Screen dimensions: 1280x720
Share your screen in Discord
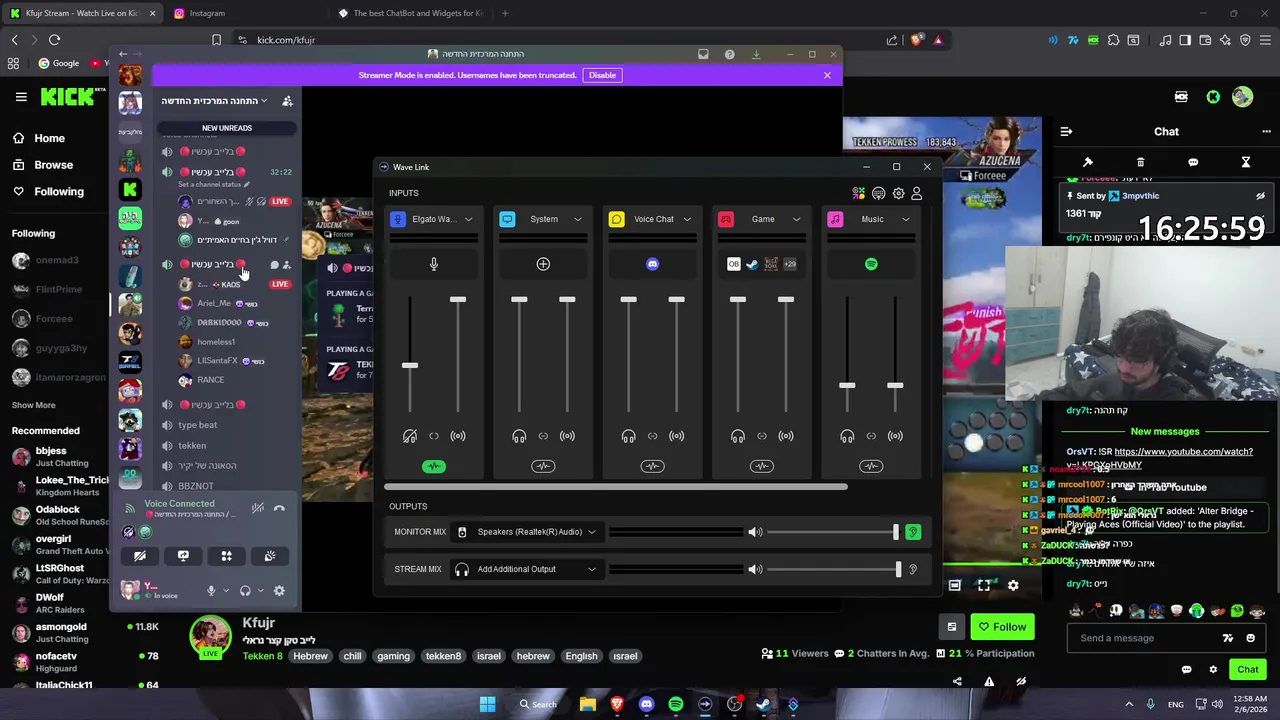(183, 556)
